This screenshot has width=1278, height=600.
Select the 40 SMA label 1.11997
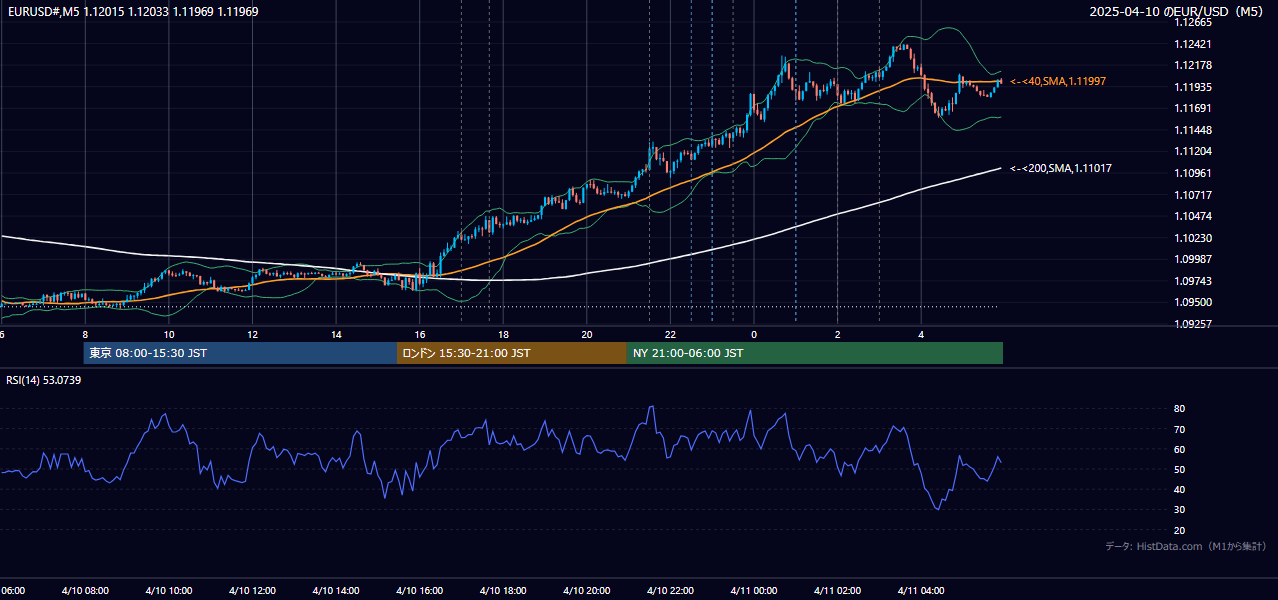point(1057,81)
